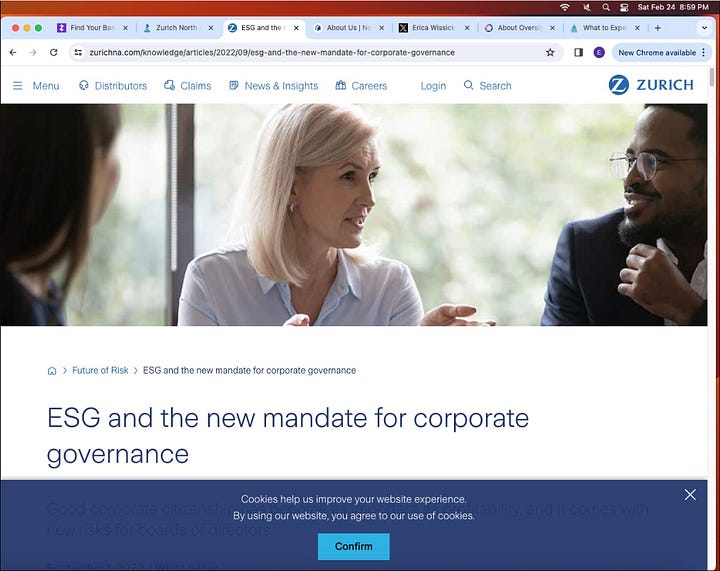The width and height of the screenshot is (720, 571).
Task: Open the hamburger Menu icon
Action: 17,86
